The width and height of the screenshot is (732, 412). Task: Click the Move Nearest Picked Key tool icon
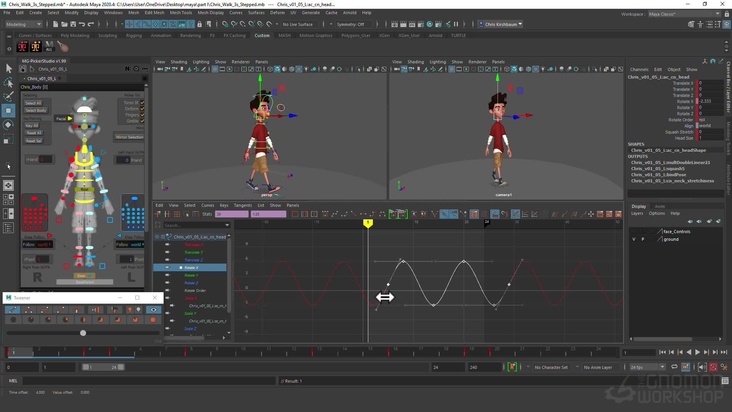(158, 214)
